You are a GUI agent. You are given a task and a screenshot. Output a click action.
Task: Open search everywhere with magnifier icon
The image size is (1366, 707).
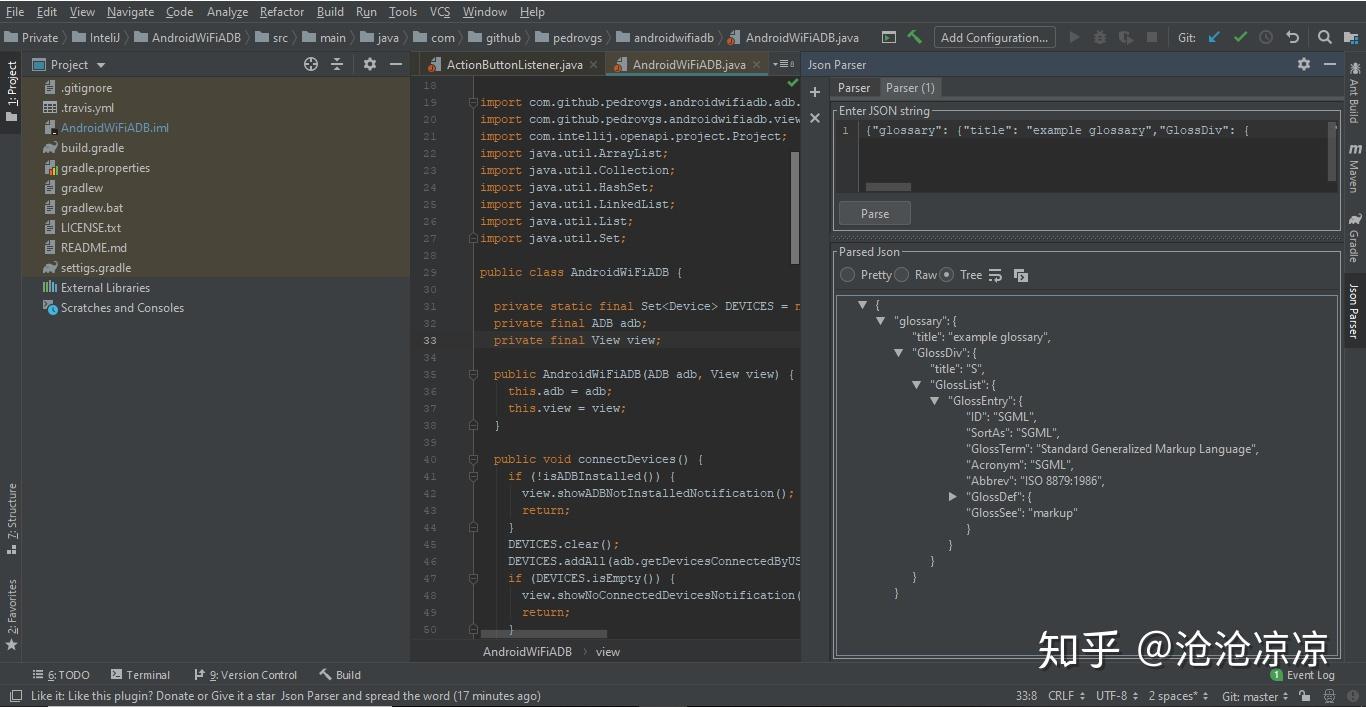(1326, 37)
